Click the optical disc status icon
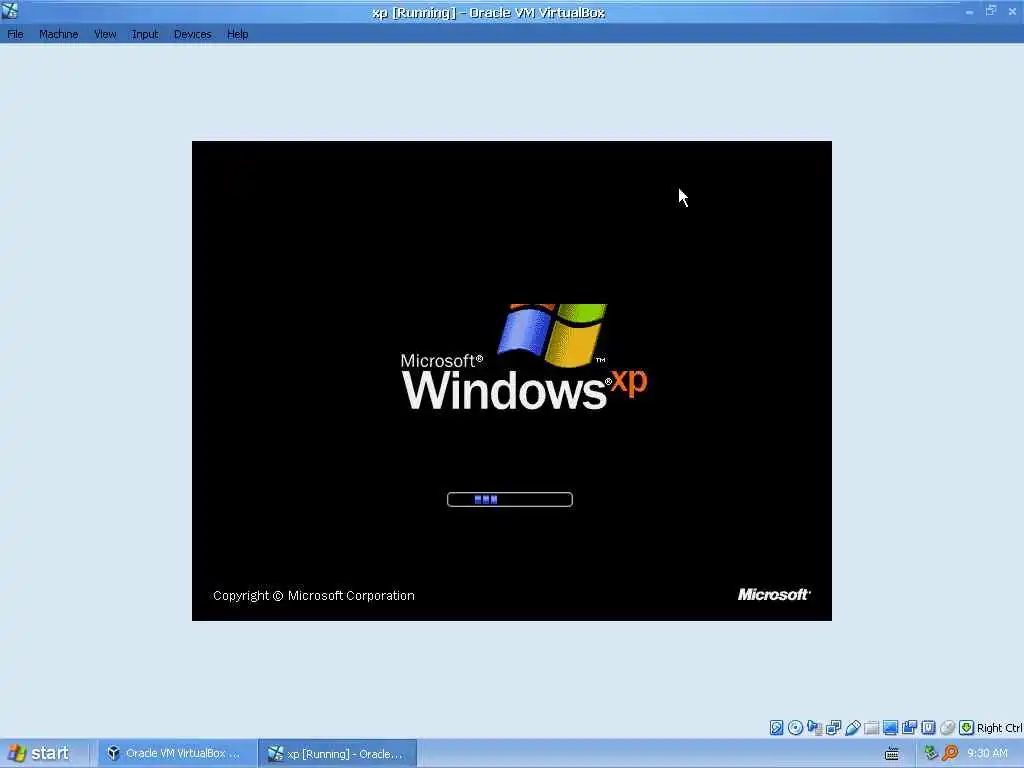 tap(795, 728)
